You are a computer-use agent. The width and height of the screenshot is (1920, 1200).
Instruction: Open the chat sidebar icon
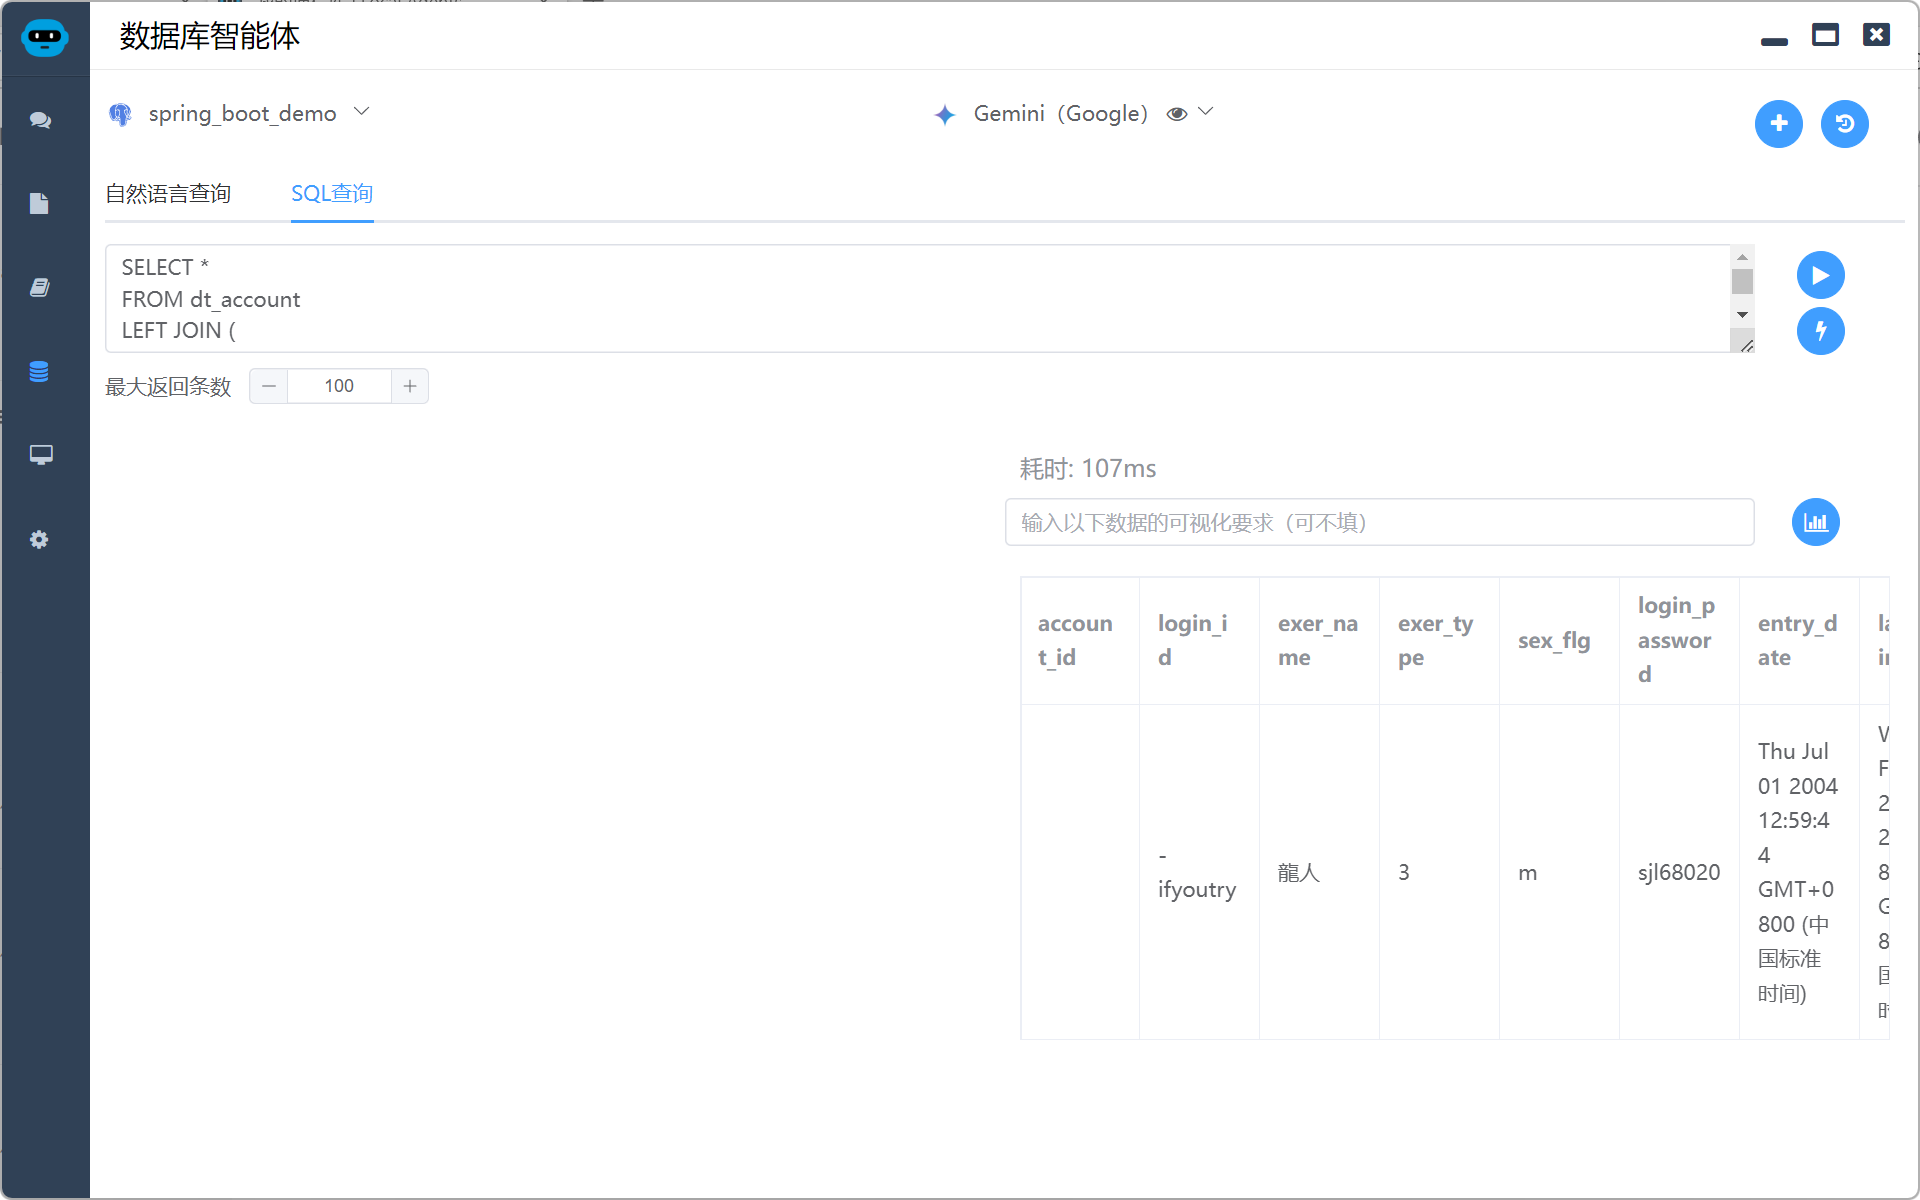[40, 120]
